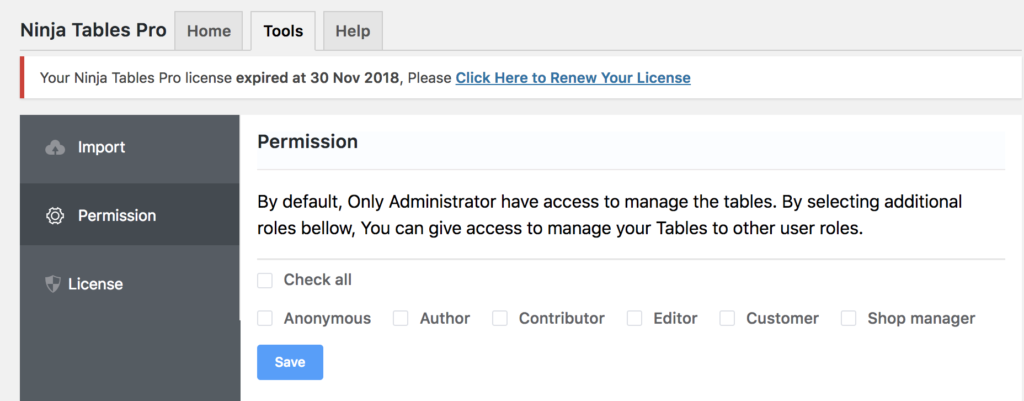
Task: Click Here to Renew Your License link
Action: point(573,78)
